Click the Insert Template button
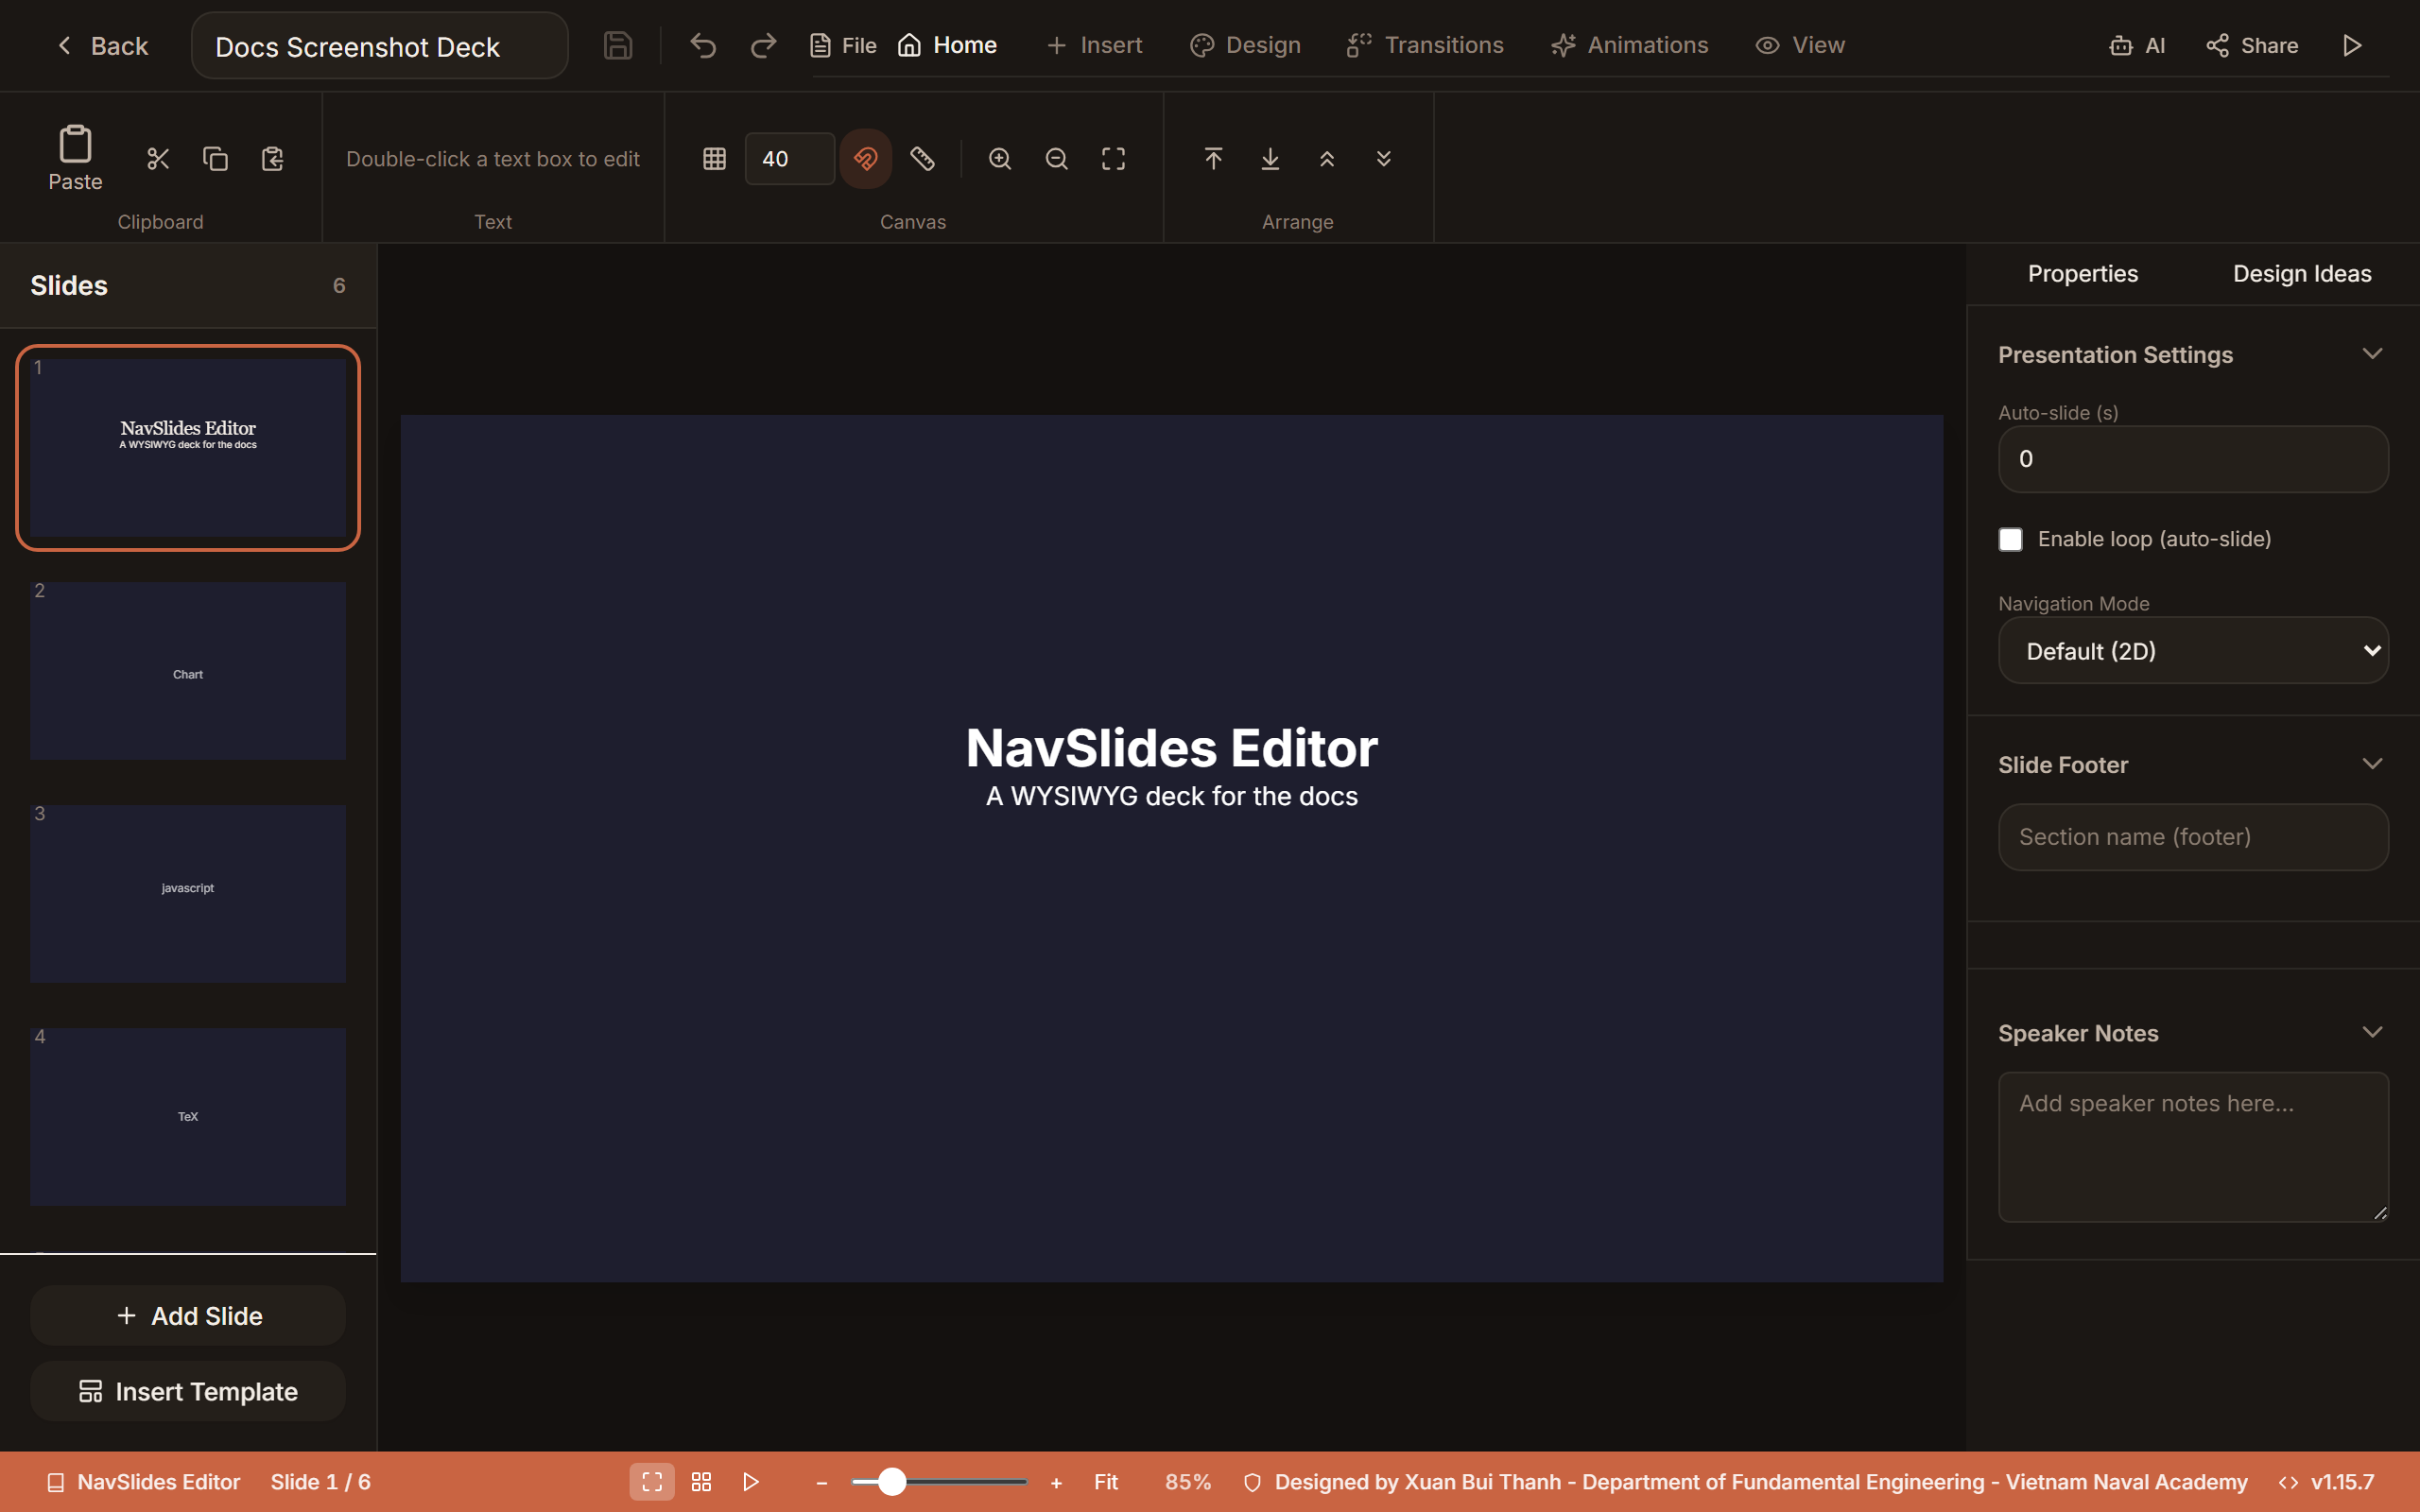Image resolution: width=2420 pixels, height=1512 pixels. pyautogui.click(x=188, y=1391)
